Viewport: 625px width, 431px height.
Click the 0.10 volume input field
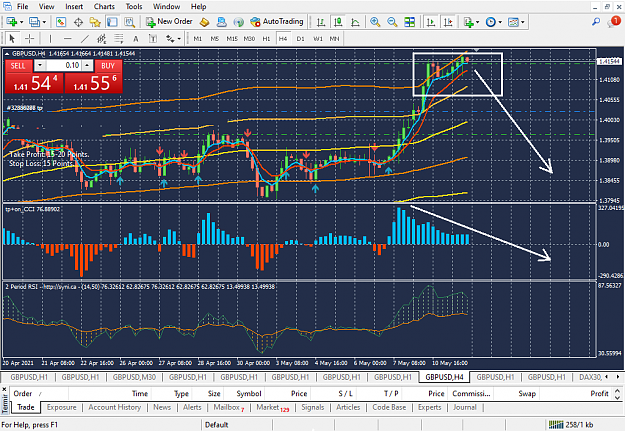[x=64, y=65]
